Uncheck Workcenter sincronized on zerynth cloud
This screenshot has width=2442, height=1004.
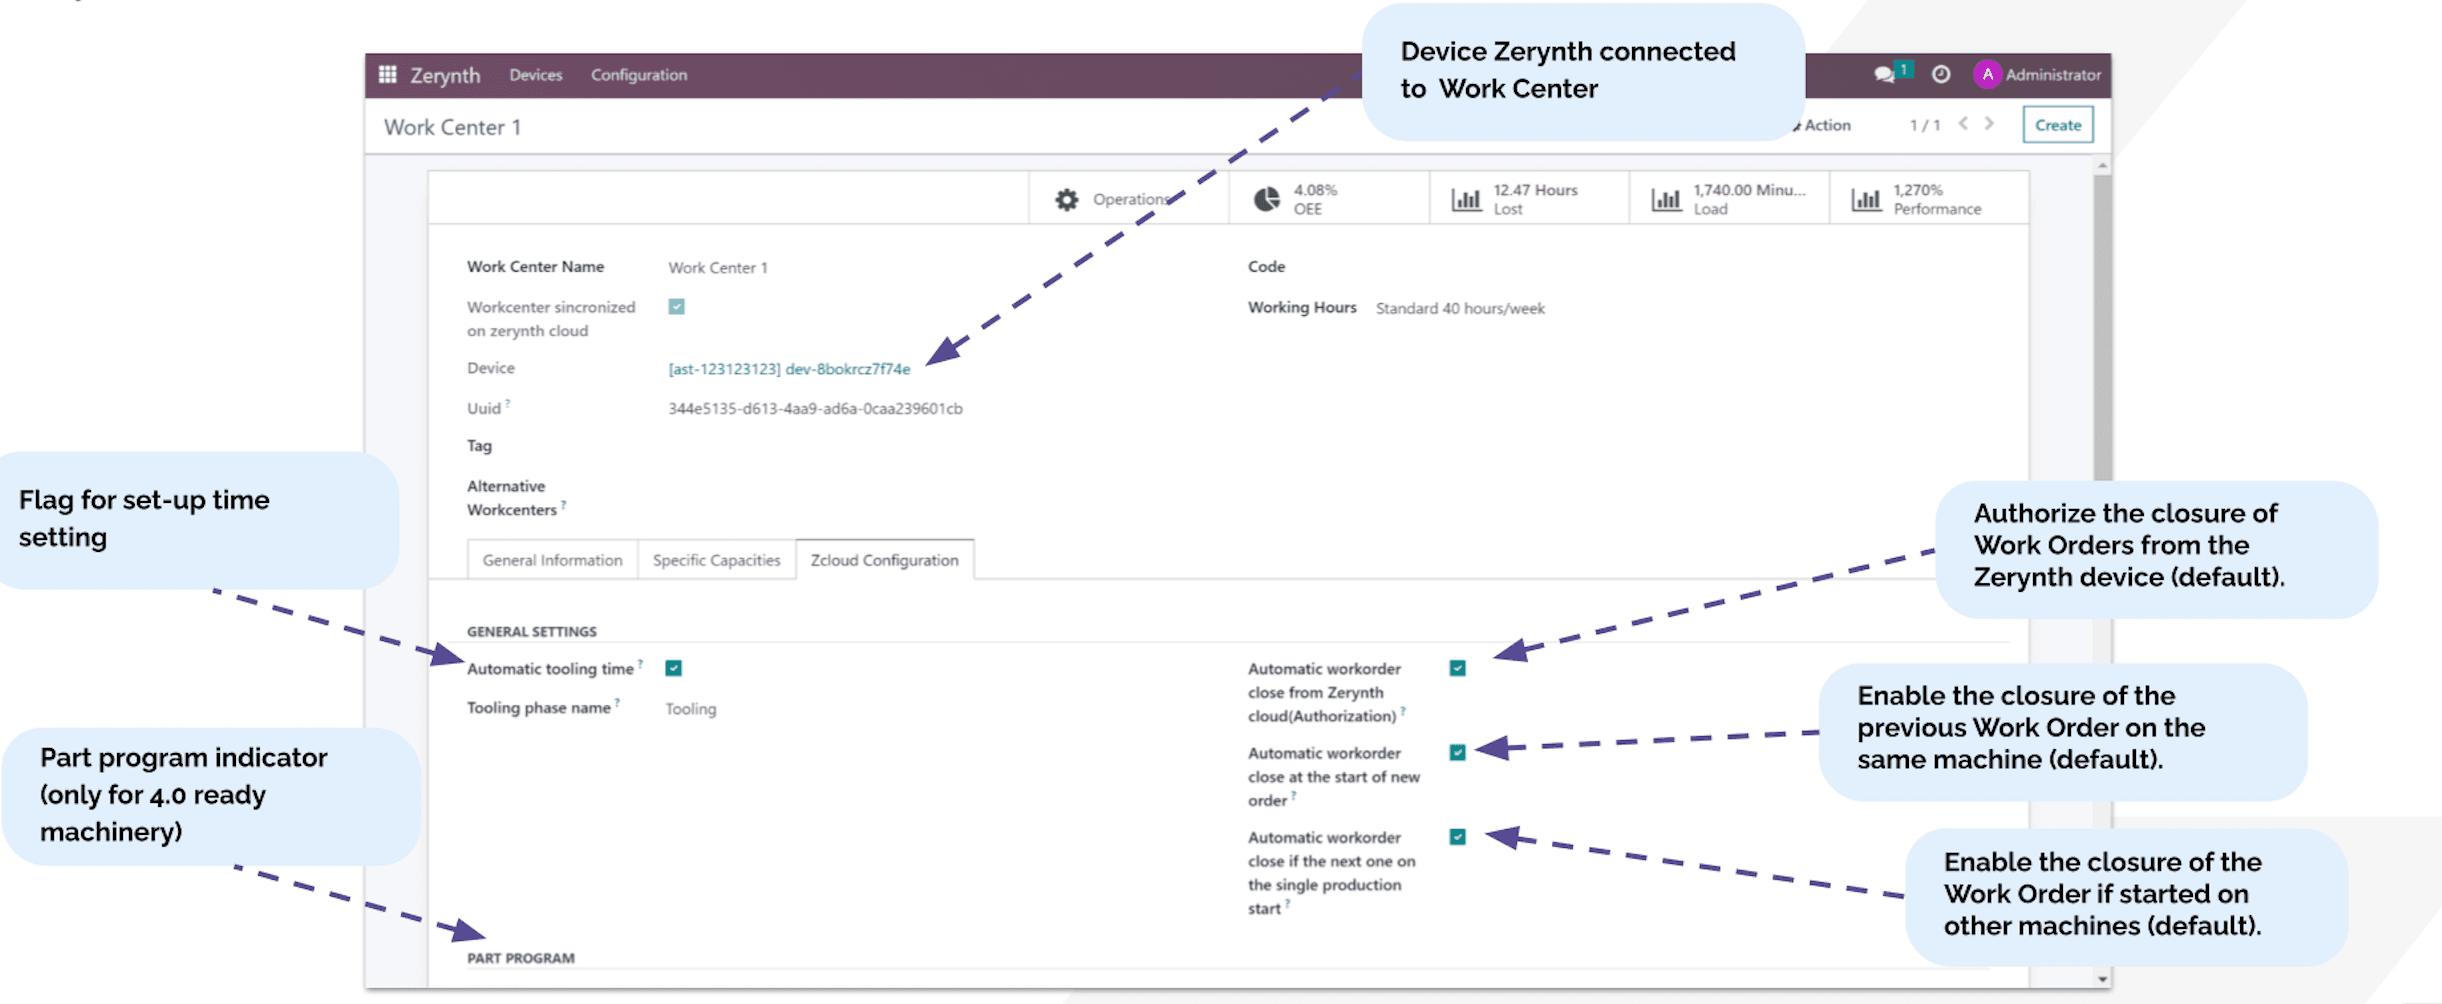(676, 307)
